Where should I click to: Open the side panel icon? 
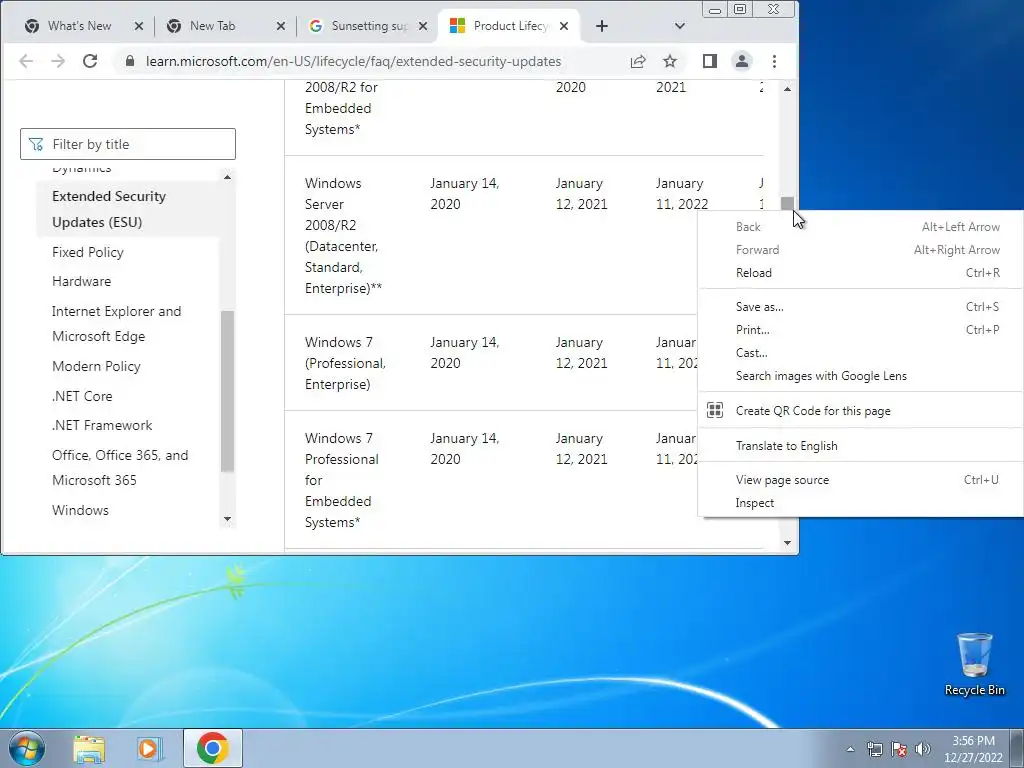pos(710,61)
